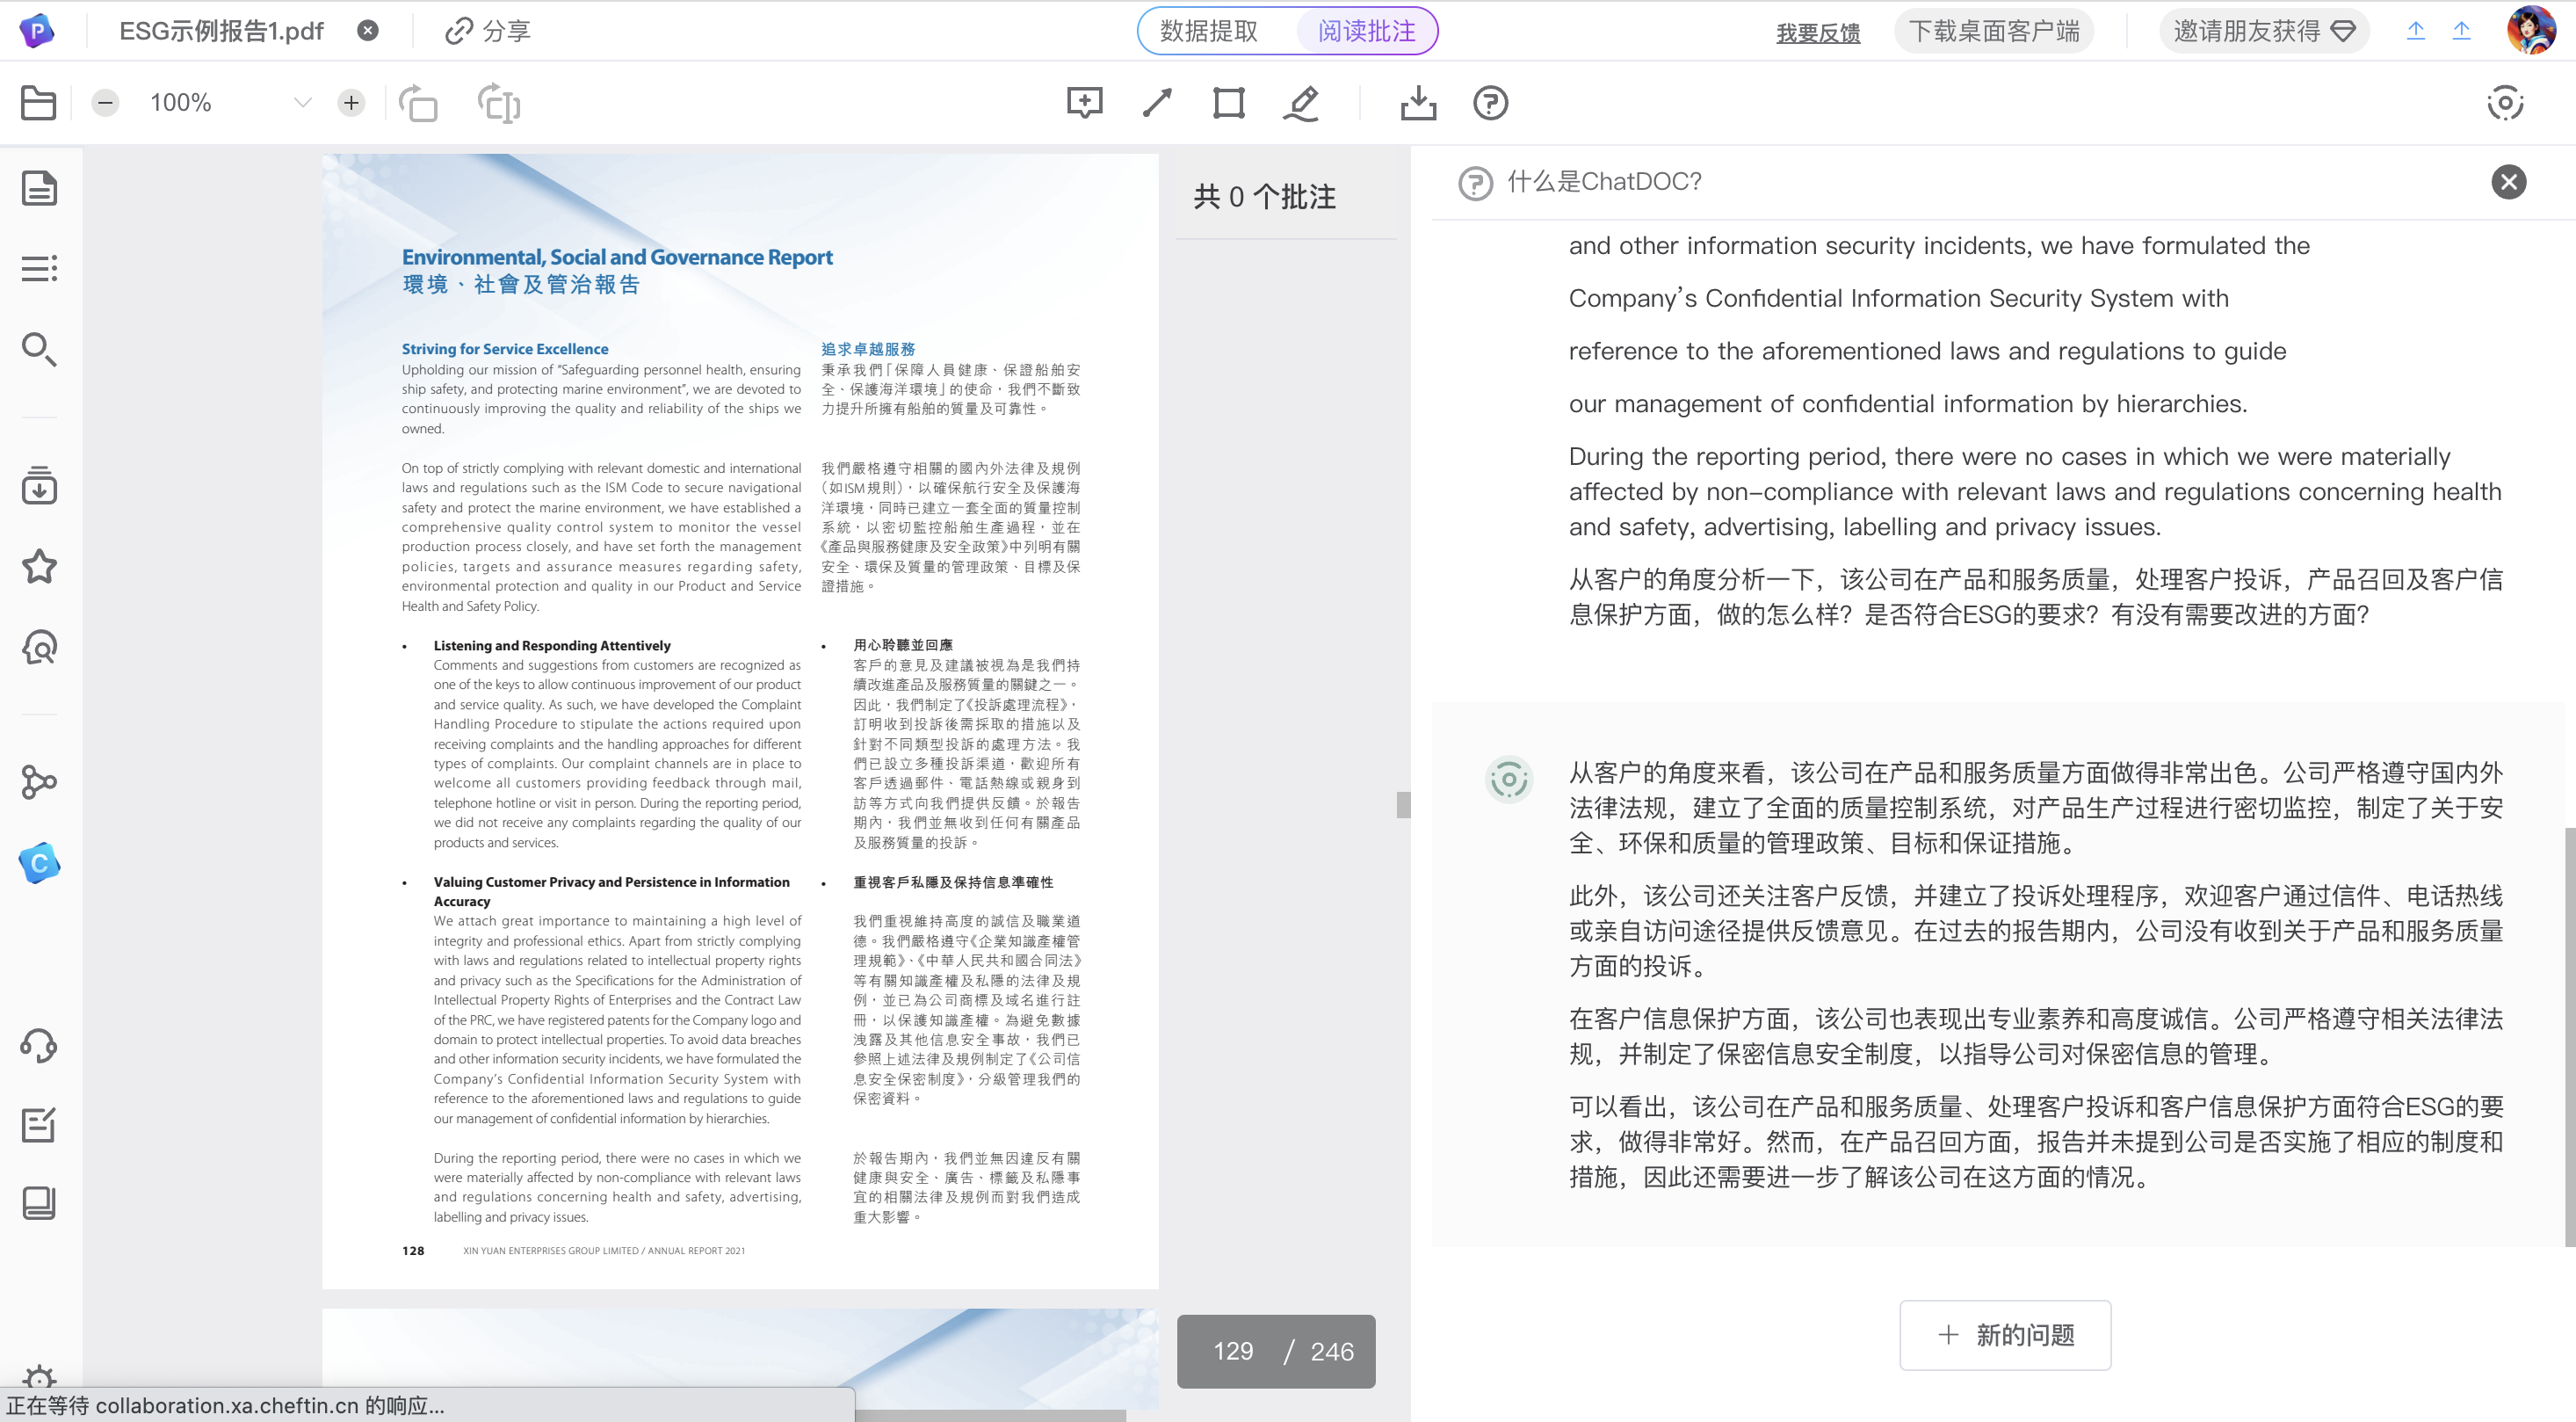Image resolution: width=2576 pixels, height=1422 pixels.
Task: Click the blue C app sidebar icon
Action: (x=39, y=863)
